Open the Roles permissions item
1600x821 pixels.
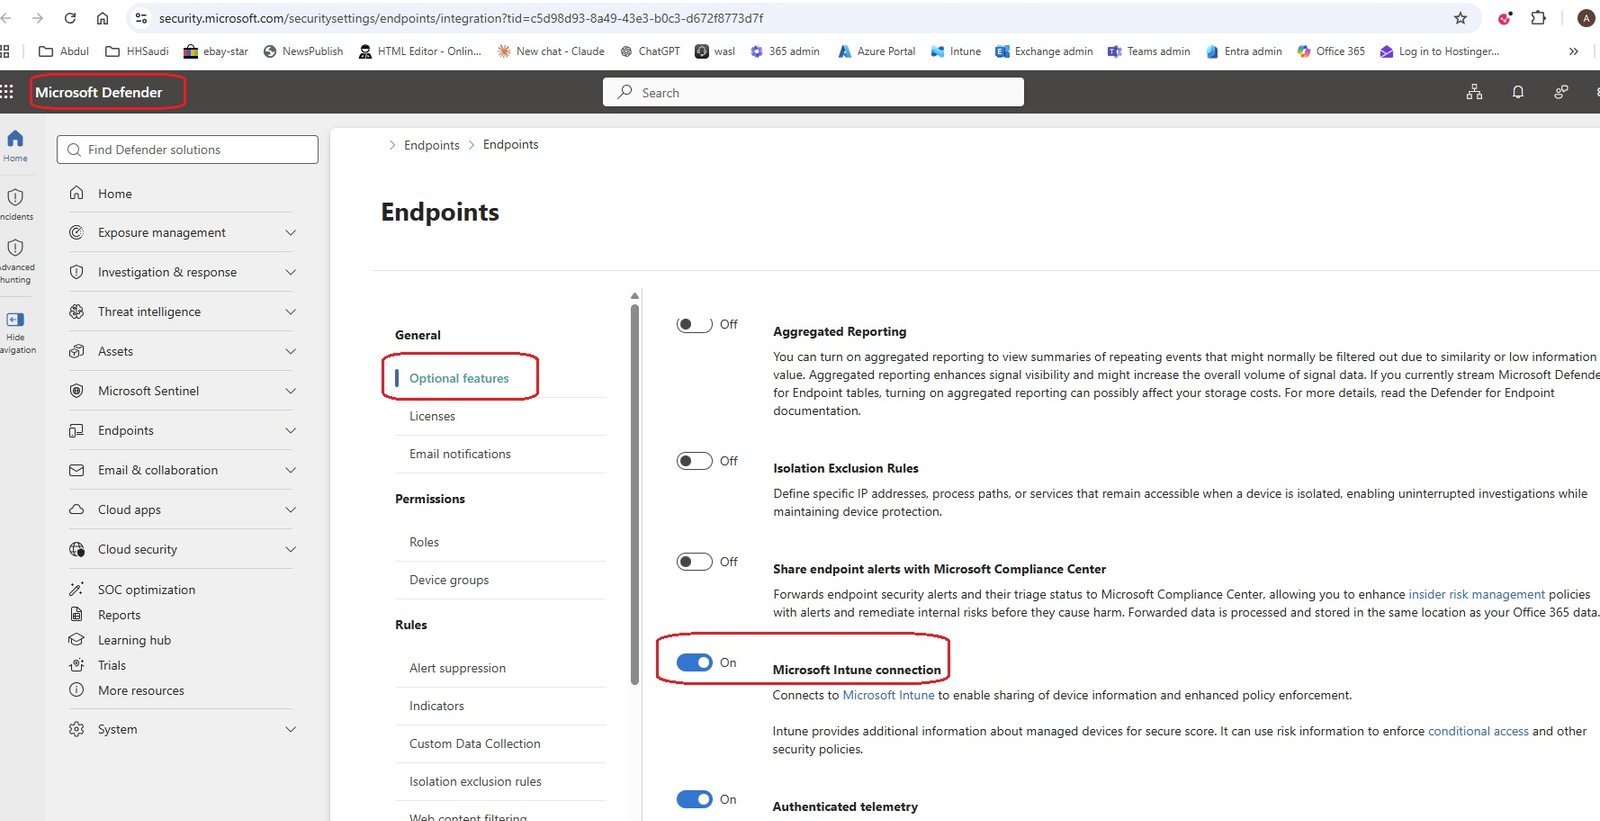[x=424, y=542]
